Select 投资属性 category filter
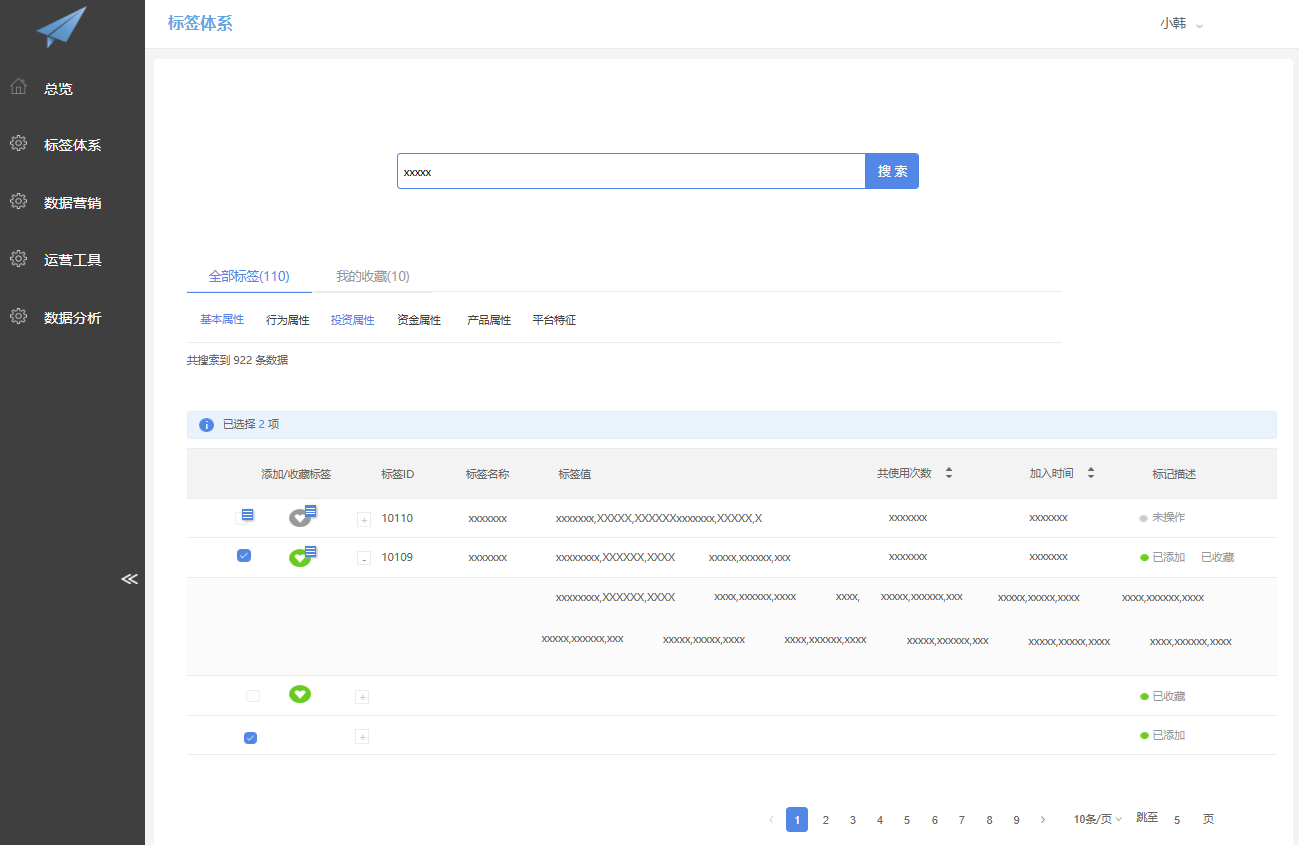Viewport: 1299px width, 845px height. click(353, 320)
